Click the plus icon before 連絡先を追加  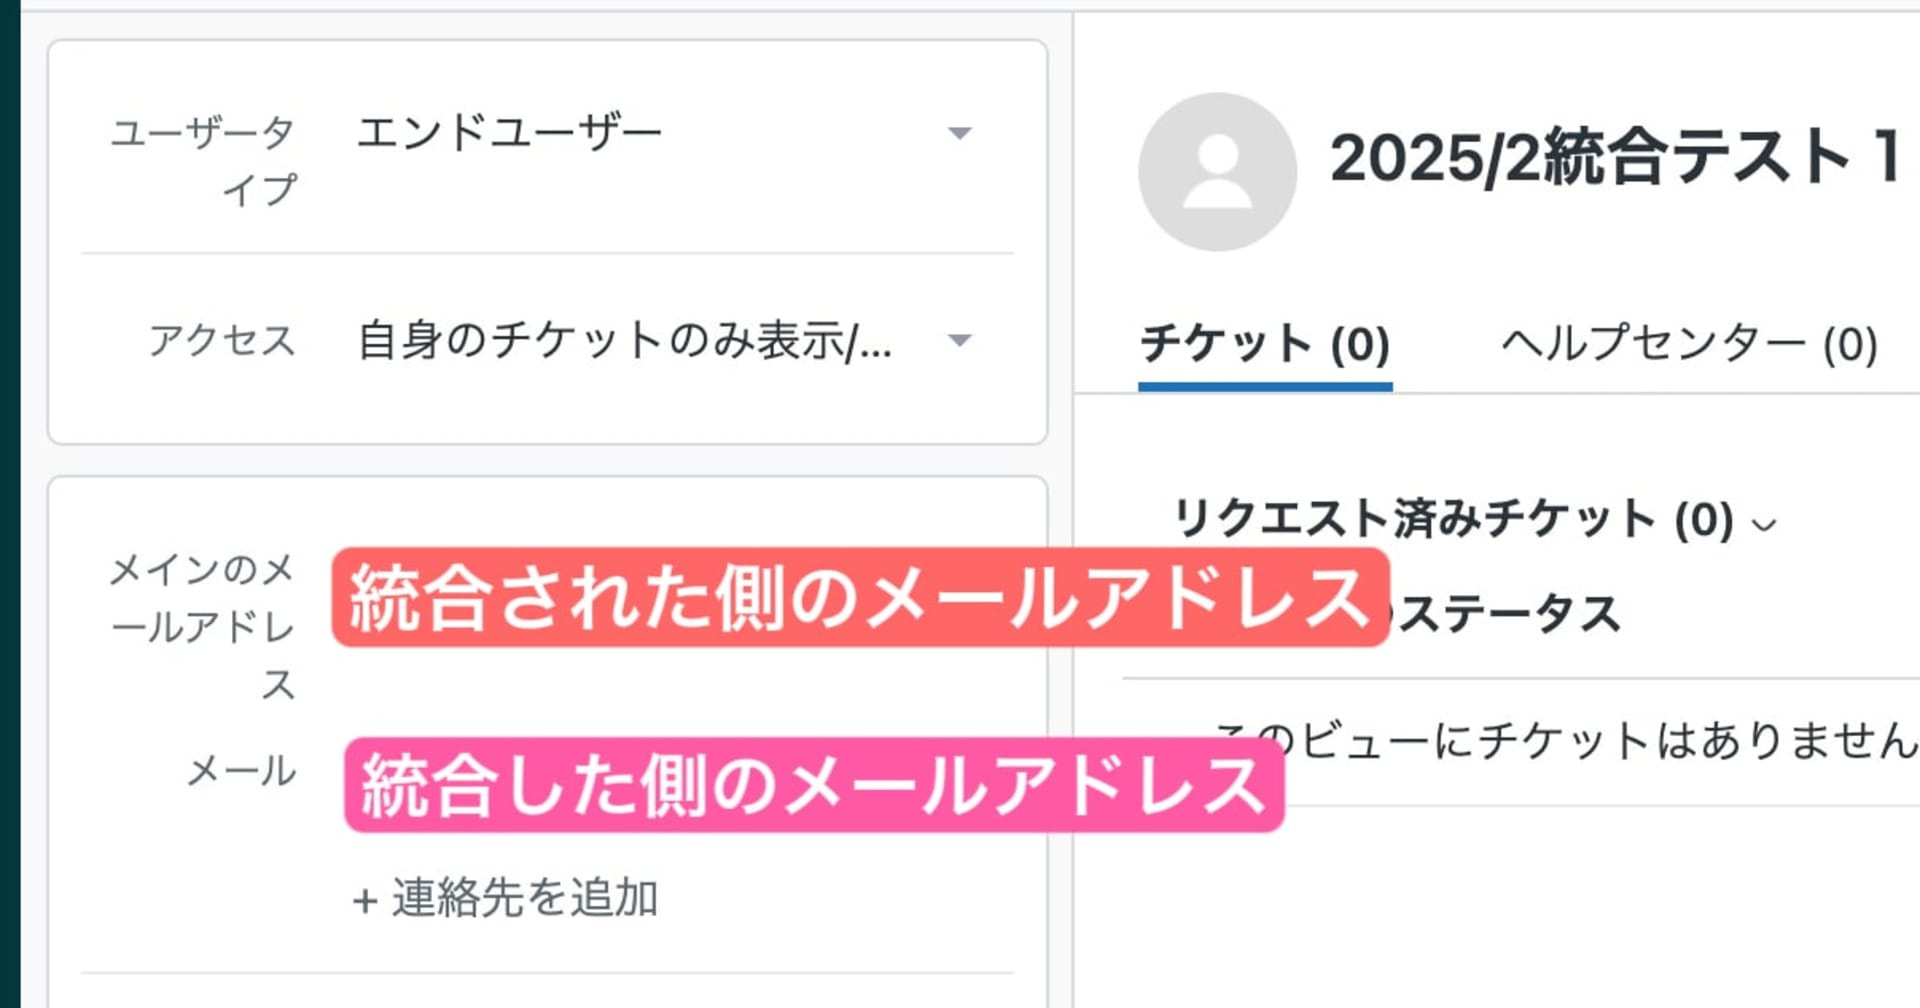[x=365, y=900]
